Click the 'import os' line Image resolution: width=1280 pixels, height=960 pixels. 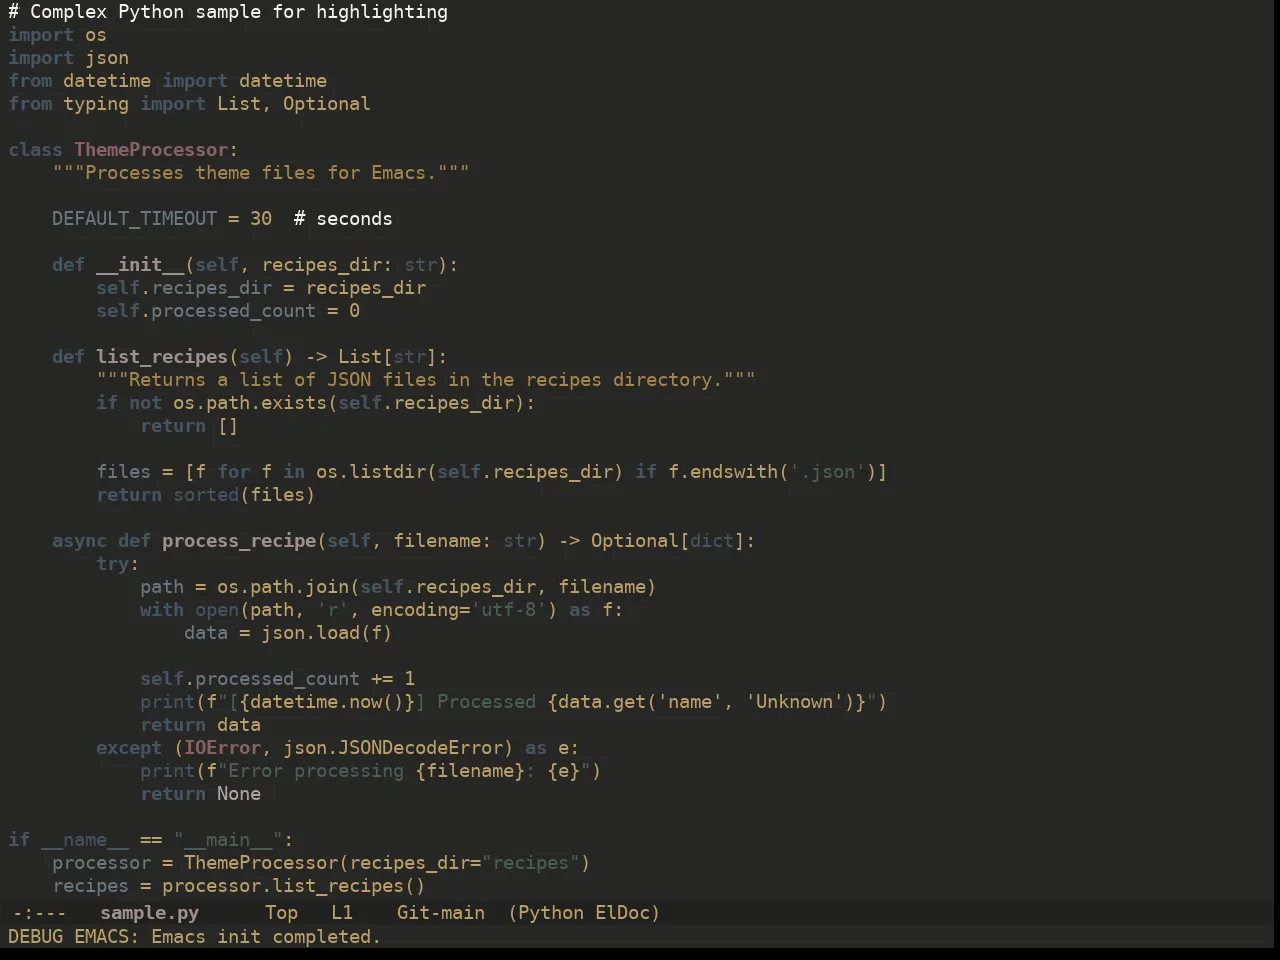(x=57, y=35)
